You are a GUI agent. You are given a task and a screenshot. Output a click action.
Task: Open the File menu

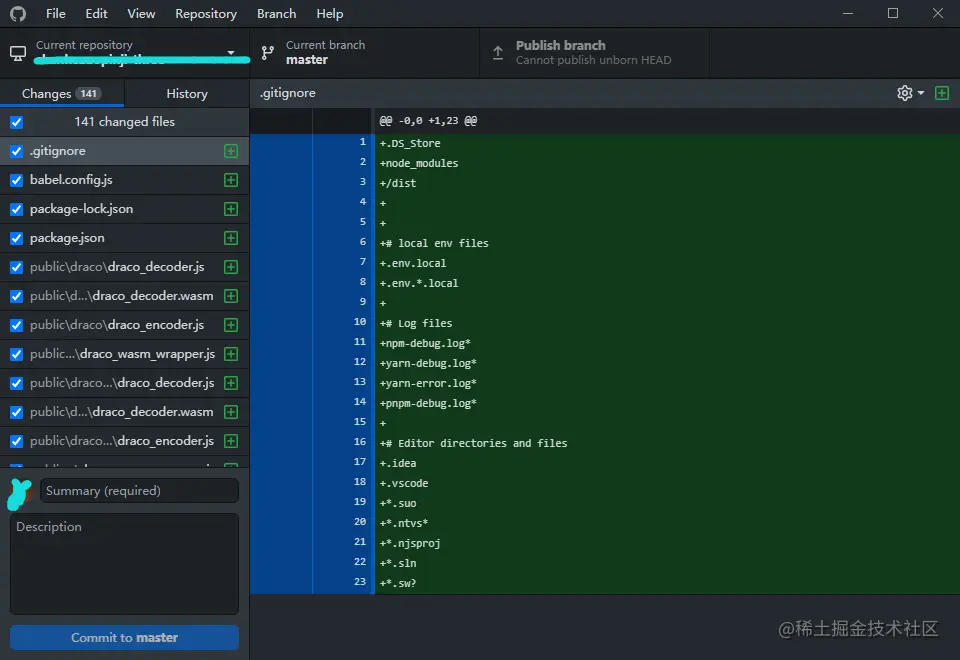click(56, 13)
